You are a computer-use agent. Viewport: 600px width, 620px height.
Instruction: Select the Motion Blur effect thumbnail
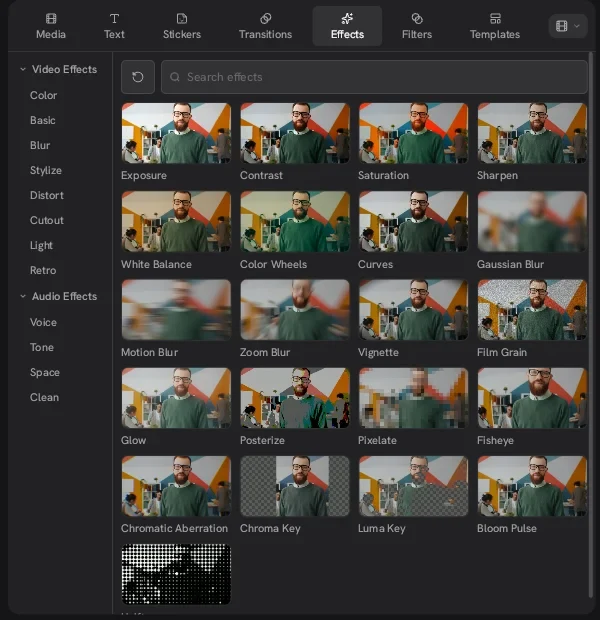pyautogui.click(x=176, y=310)
